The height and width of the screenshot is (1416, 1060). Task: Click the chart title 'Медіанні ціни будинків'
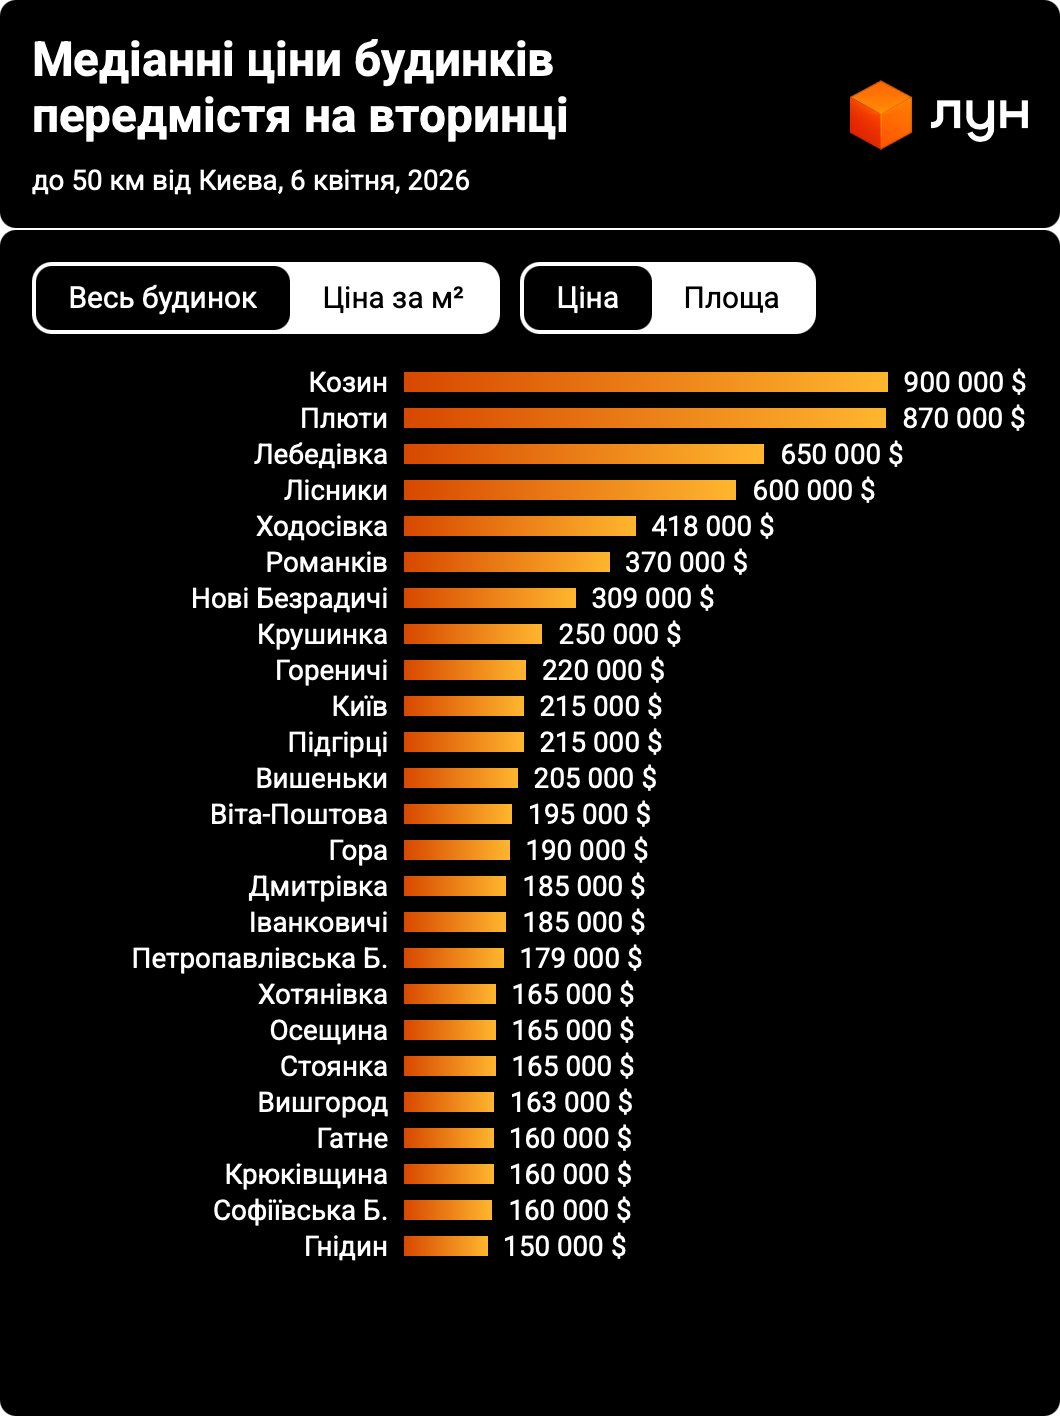pyautogui.click(x=293, y=62)
